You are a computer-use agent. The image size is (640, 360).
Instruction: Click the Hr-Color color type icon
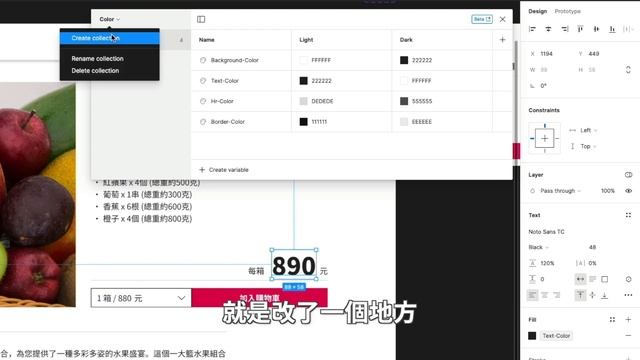tap(203, 101)
